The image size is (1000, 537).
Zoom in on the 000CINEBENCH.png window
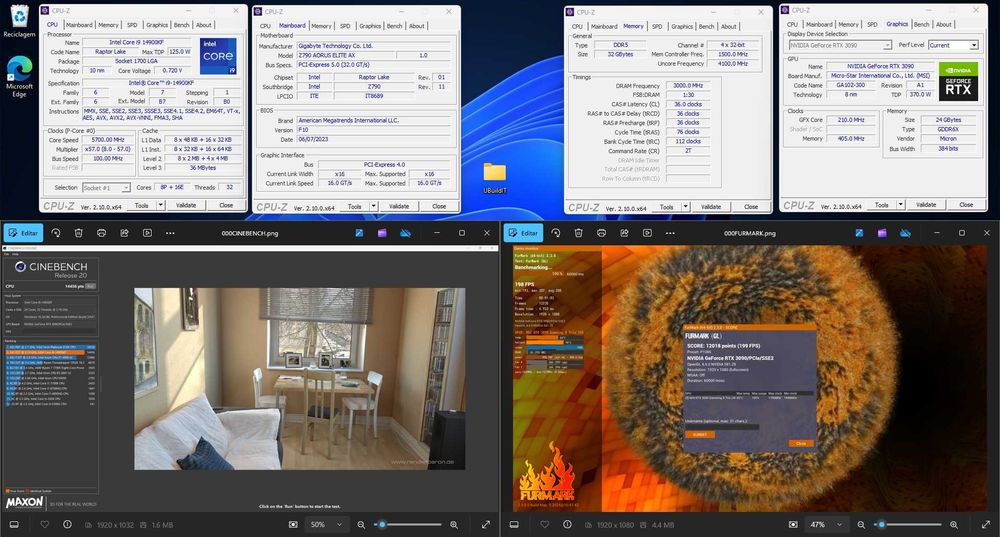(454, 525)
